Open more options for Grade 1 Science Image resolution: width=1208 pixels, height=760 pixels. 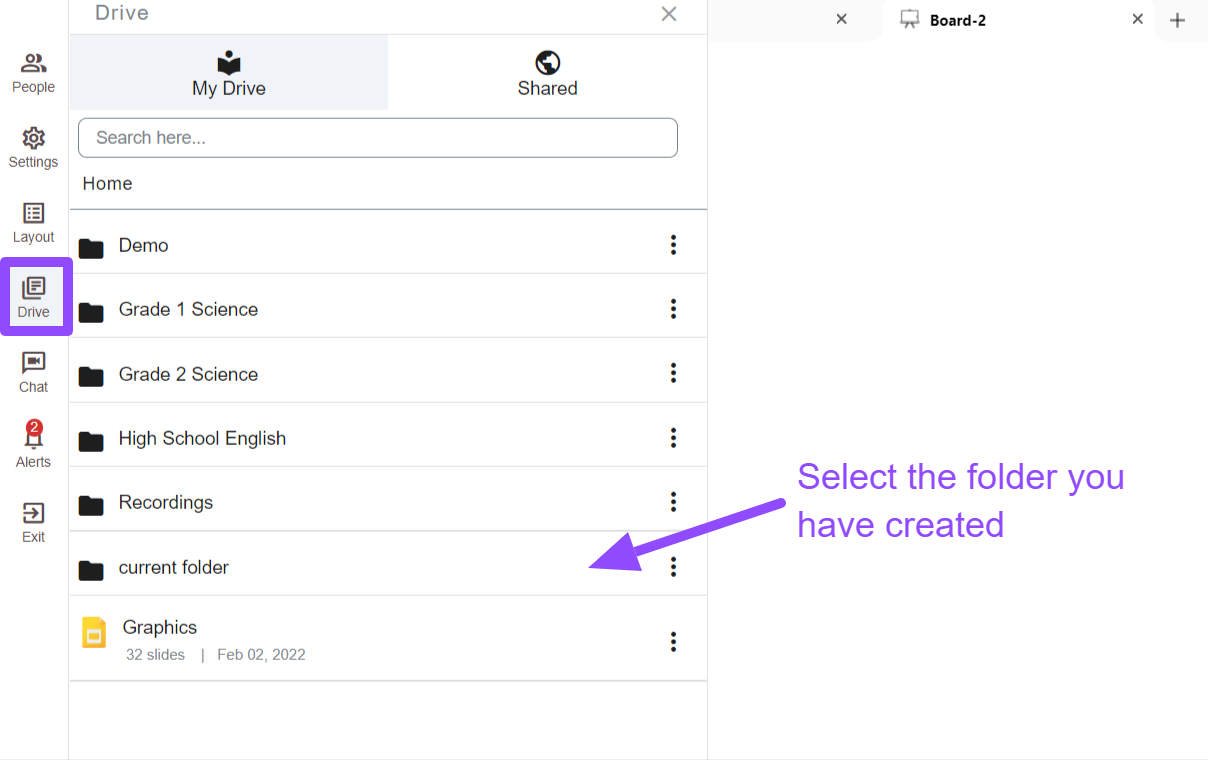tap(673, 309)
